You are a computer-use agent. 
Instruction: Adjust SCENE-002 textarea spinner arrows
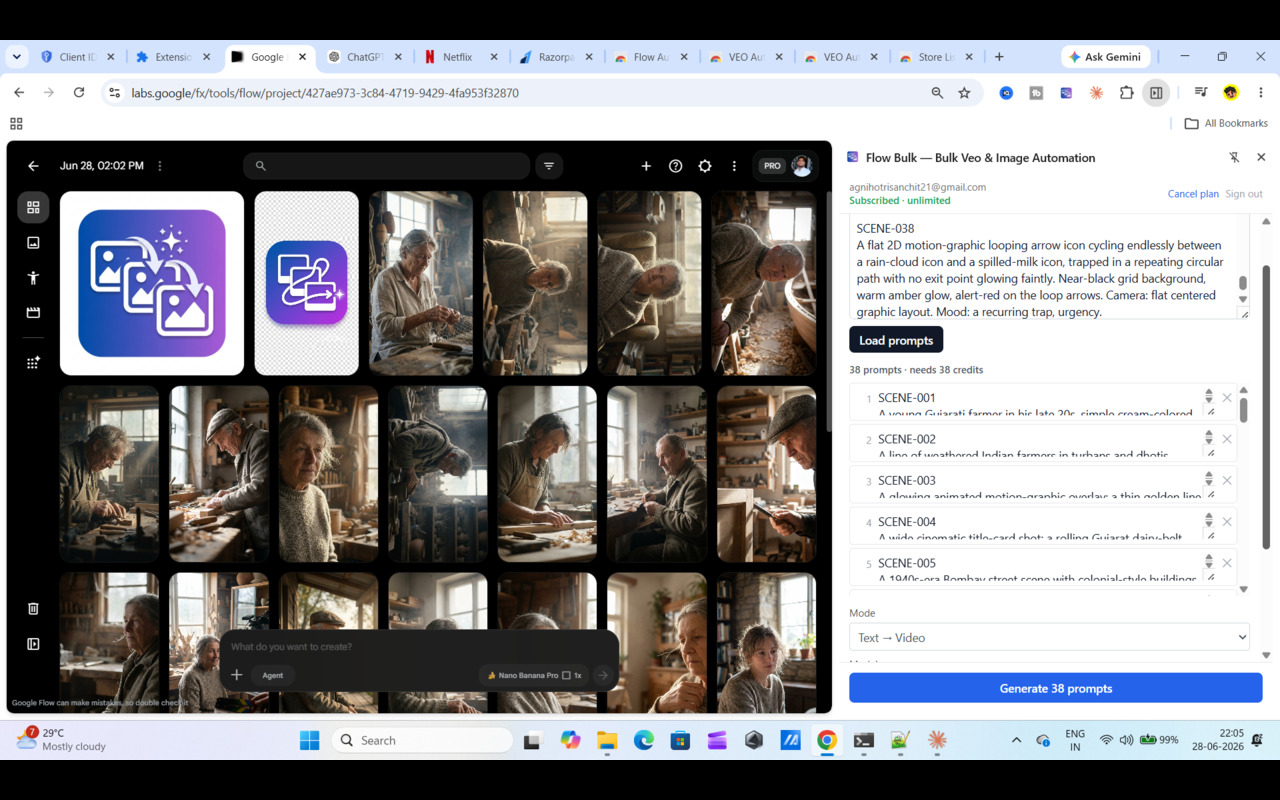pyautogui.click(x=1209, y=438)
